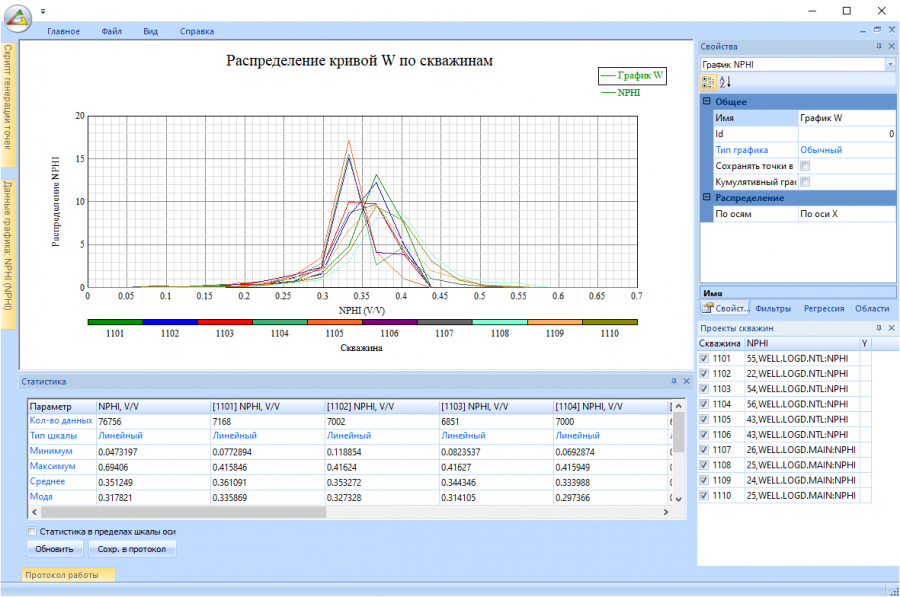The width and height of the screenshot is (900, 597).
Task: Select the Кол-во данных row label
Action: [x=61, y=420]
